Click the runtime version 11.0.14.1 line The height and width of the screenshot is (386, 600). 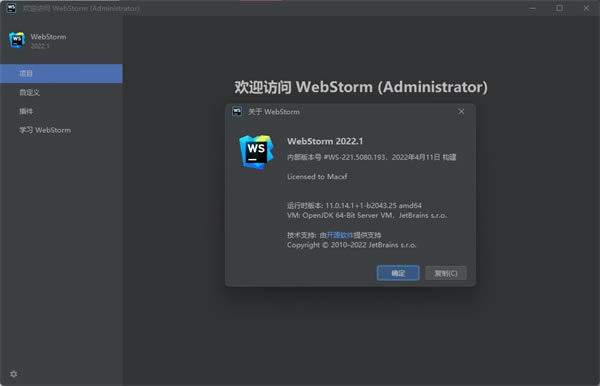[x=354, y=205]
